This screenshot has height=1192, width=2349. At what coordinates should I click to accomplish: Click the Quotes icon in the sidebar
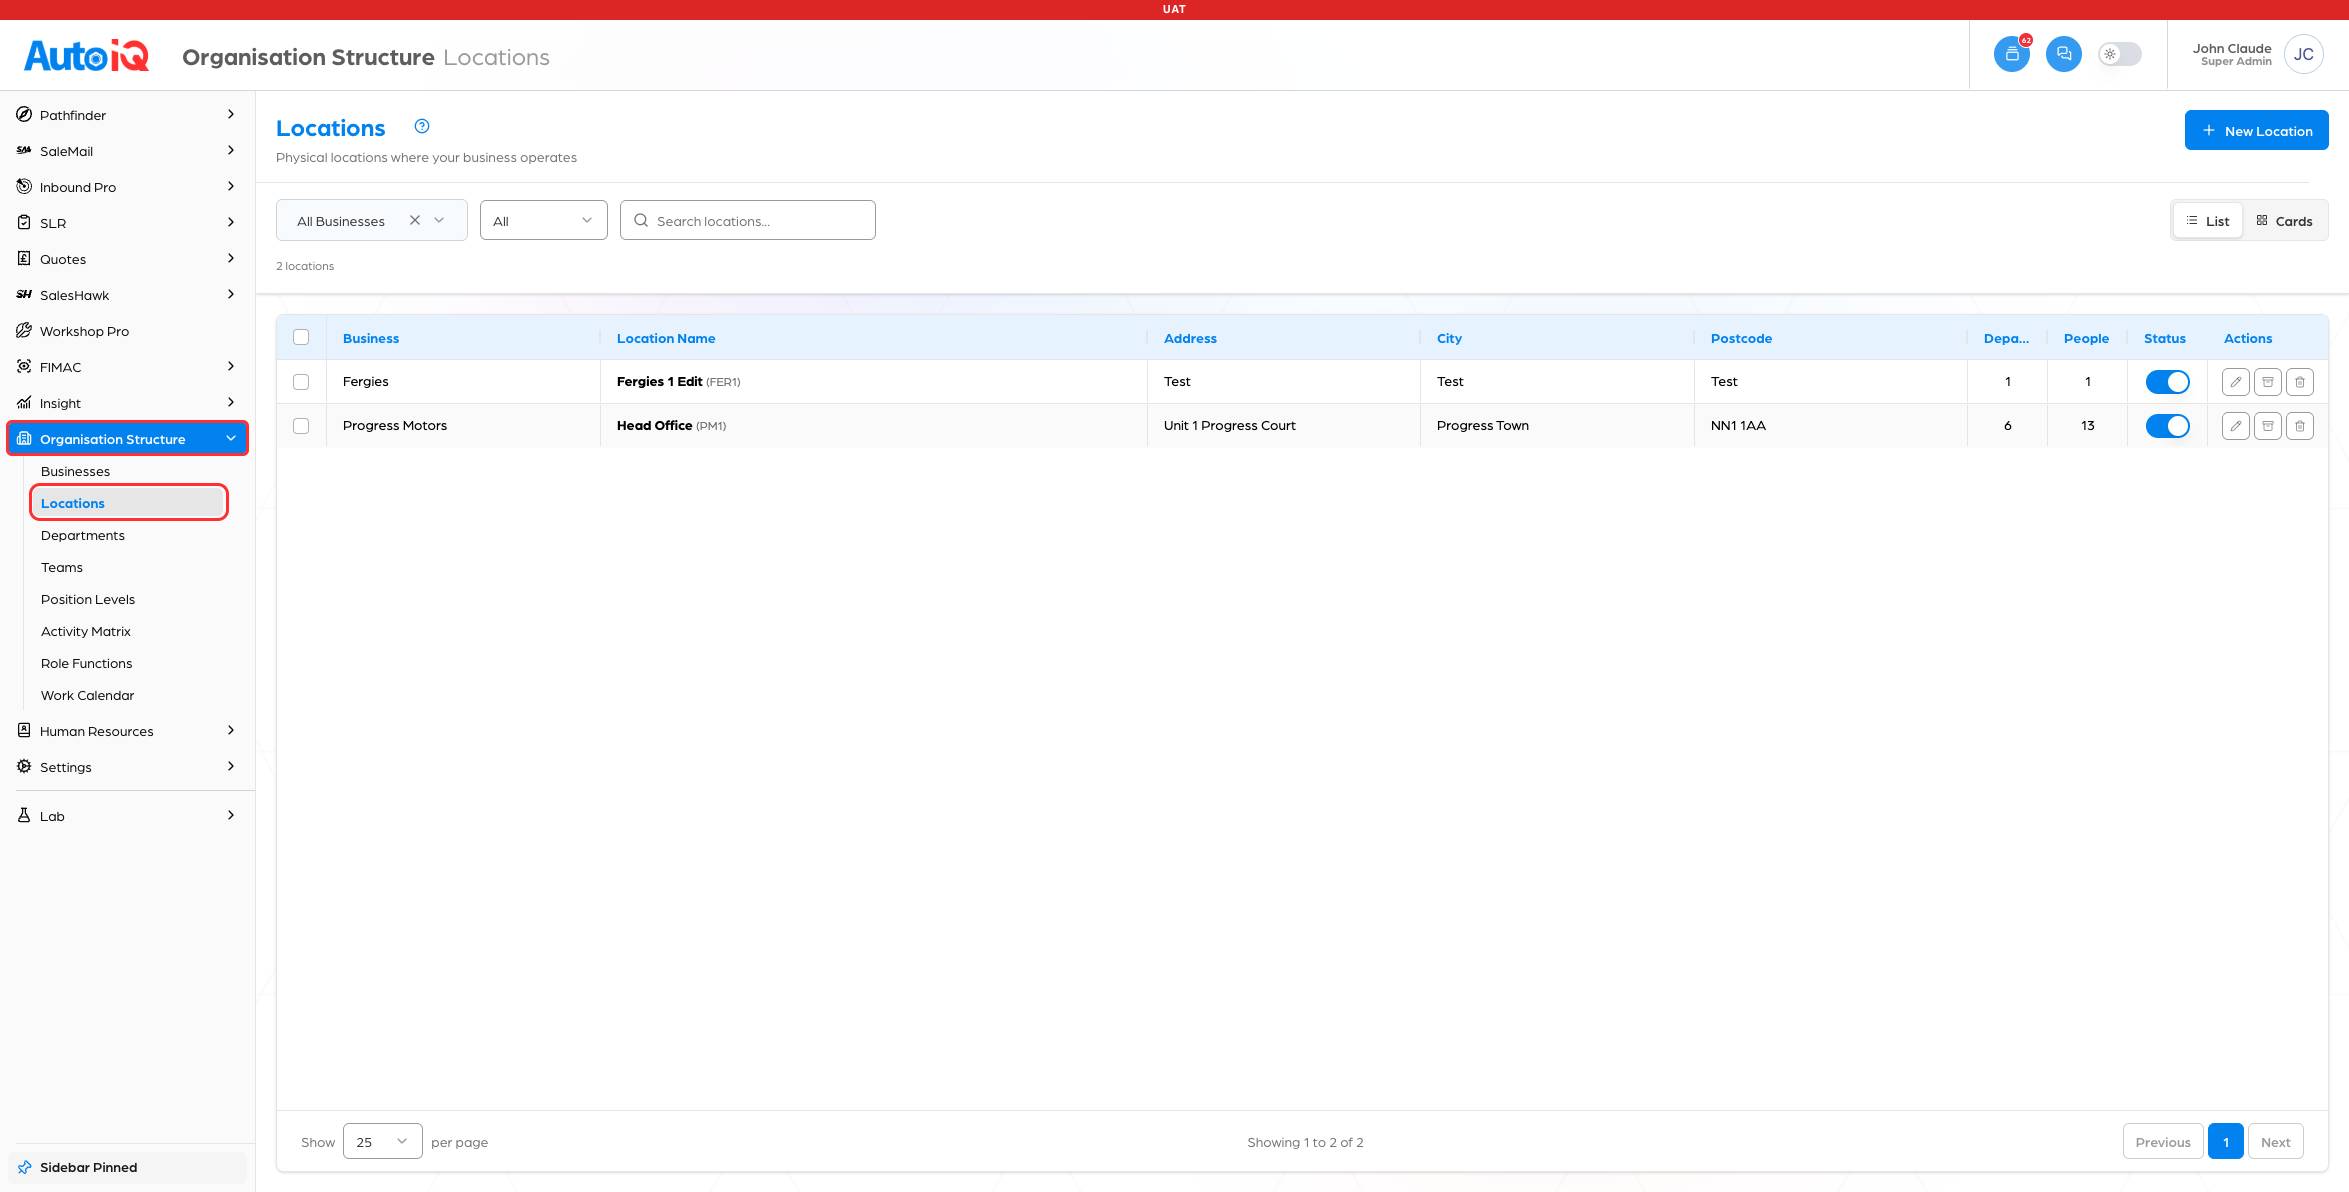[24, 258]
